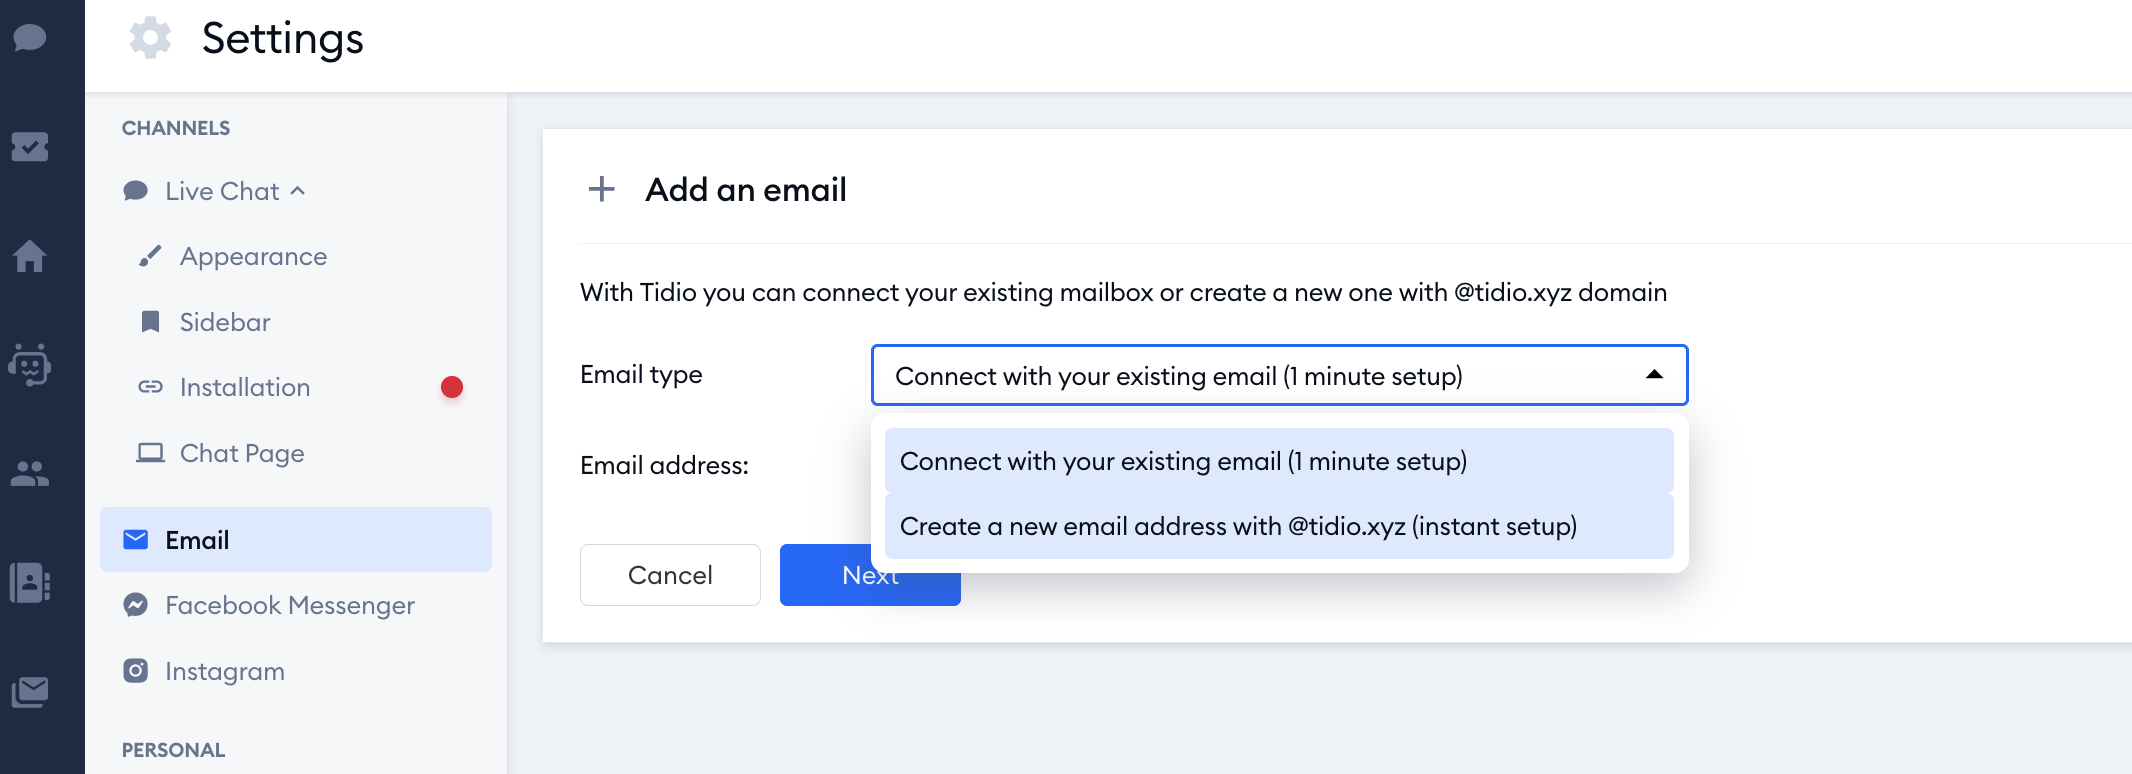Click the Cancel button
Viewport: 2132px width, 774px height.
[x=670, y=575]
